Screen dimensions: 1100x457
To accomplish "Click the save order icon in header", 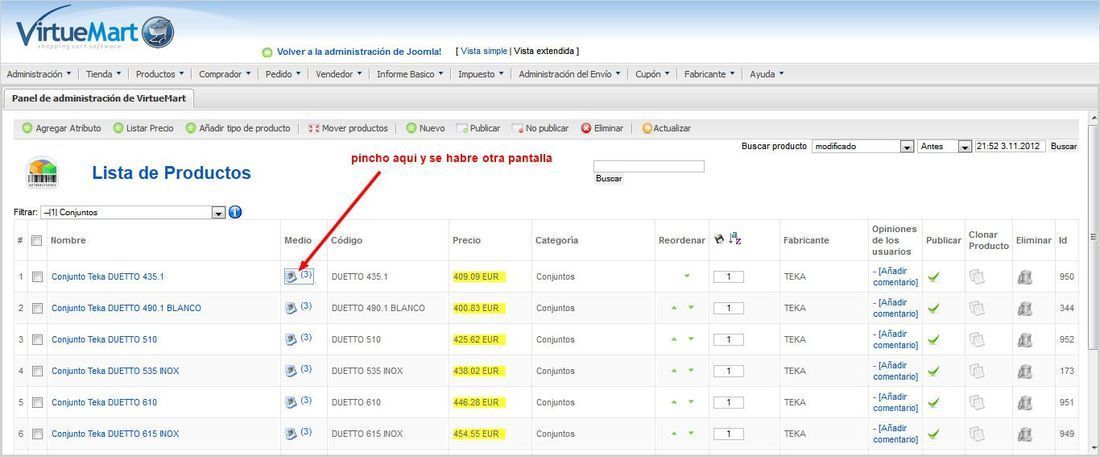I will click(719, 239).
